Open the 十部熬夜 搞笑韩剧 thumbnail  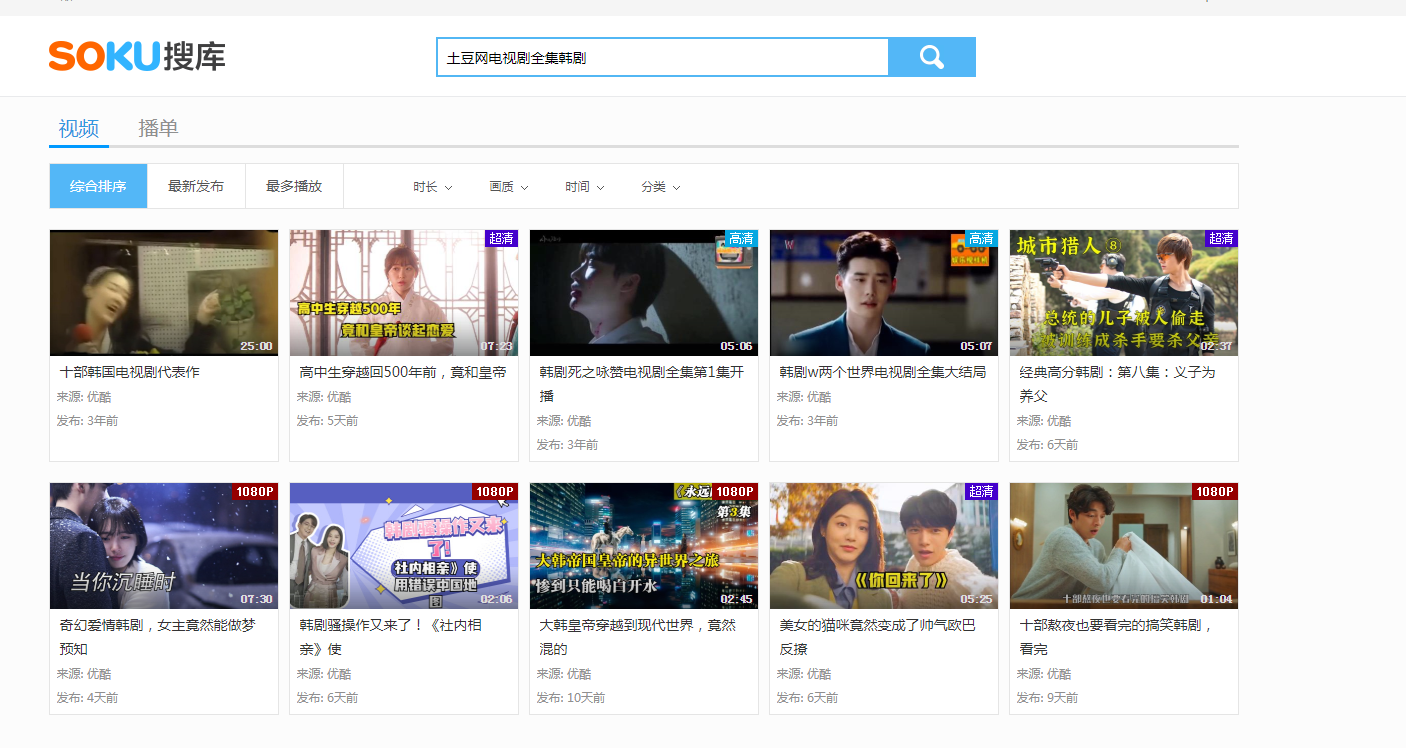[x=1124, y=546]
